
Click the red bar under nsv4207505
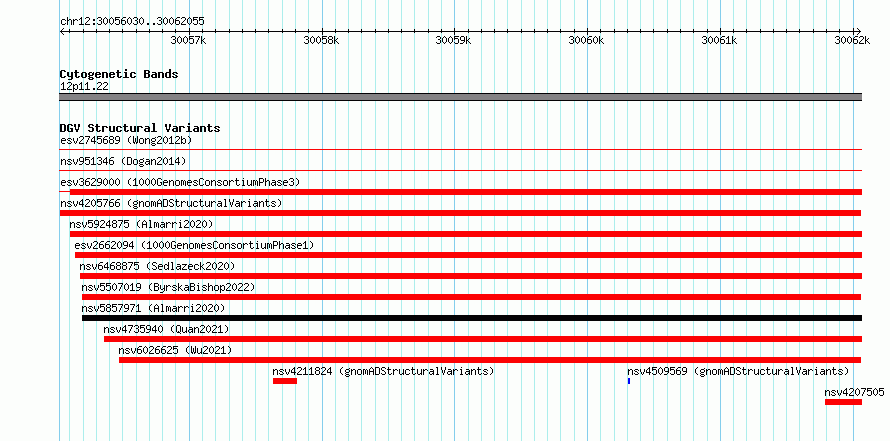(x=843, y=402)
